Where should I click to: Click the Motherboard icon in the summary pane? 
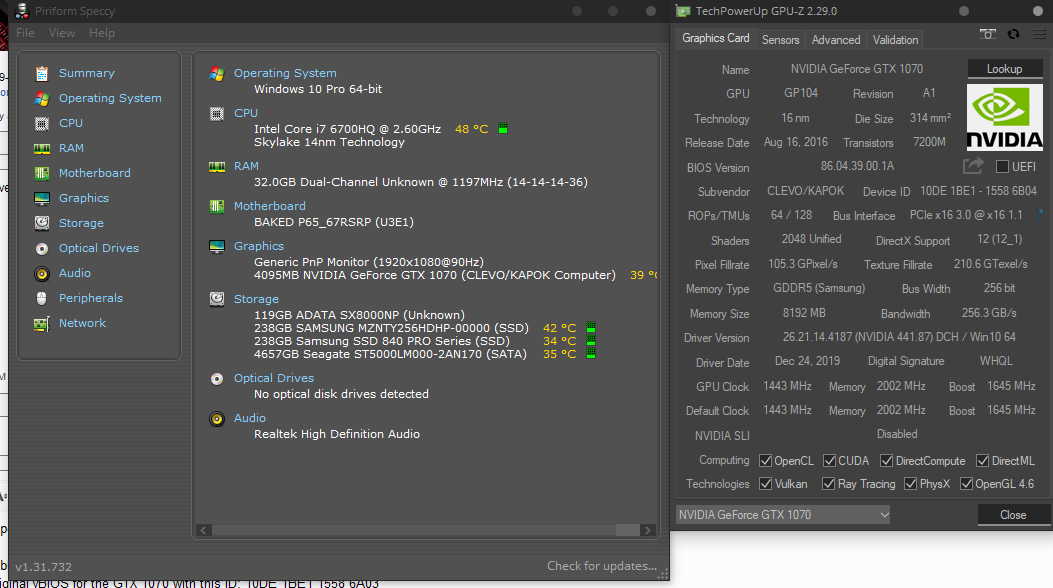[x=217, y=206]
